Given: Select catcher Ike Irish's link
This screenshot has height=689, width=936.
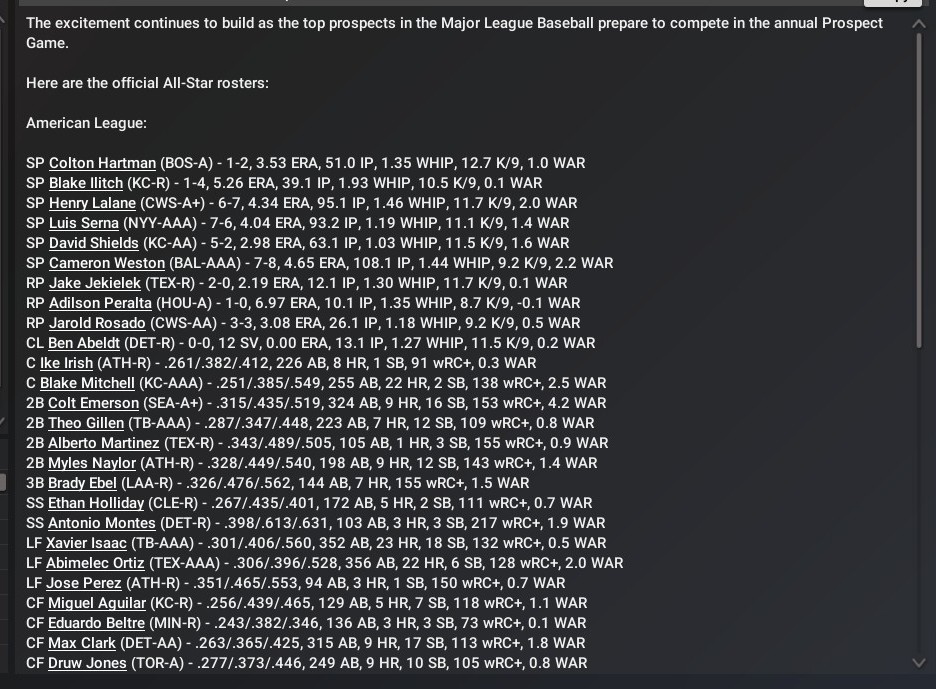Looking at the screenshot, I should pyautogui.click(x=66, y=363).
